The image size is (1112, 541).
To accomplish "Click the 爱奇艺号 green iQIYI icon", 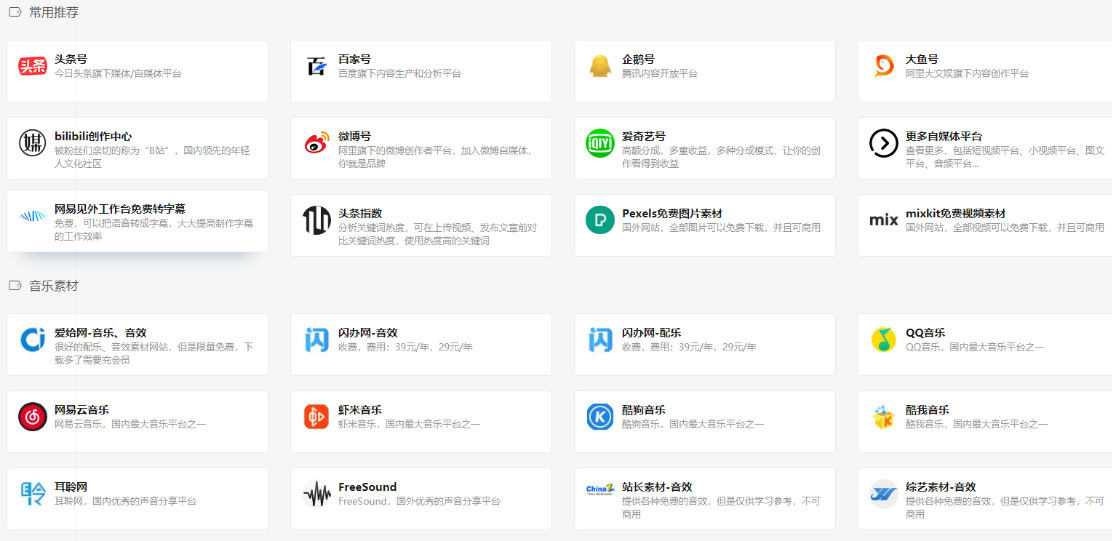I will point(600,143).
